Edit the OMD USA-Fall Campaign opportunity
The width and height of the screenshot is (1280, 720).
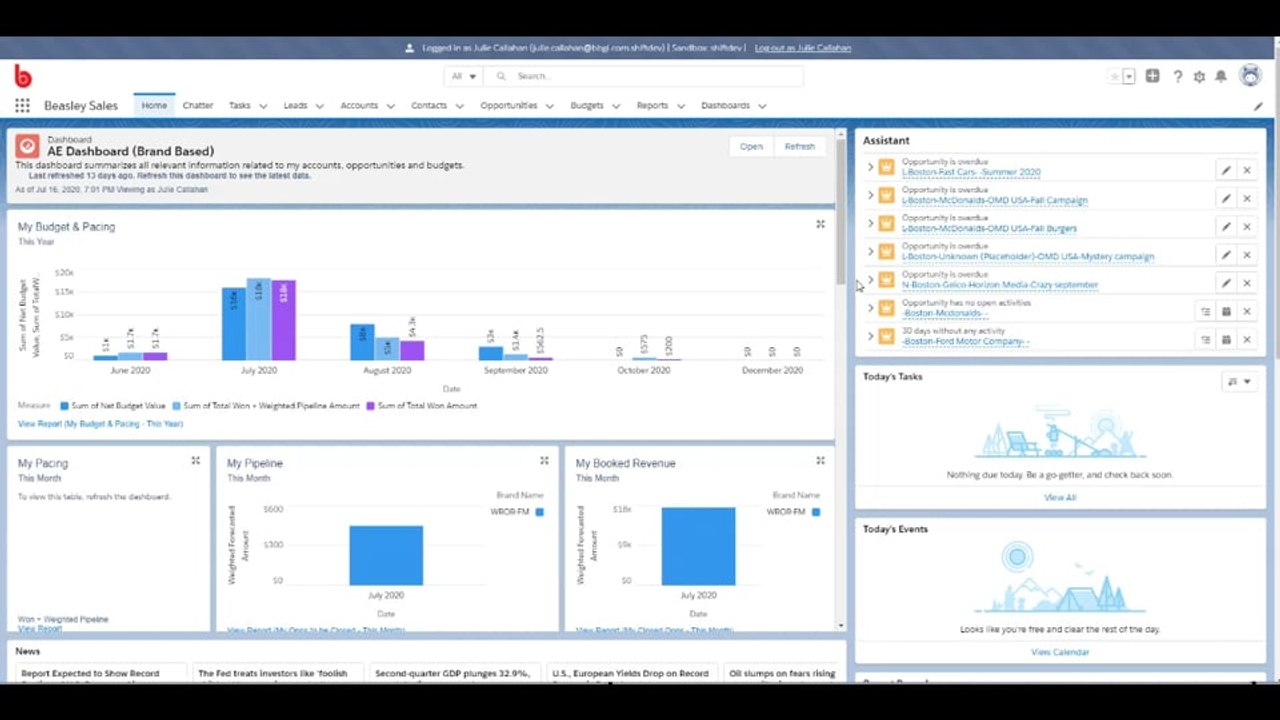click(x=1226, y=198)
